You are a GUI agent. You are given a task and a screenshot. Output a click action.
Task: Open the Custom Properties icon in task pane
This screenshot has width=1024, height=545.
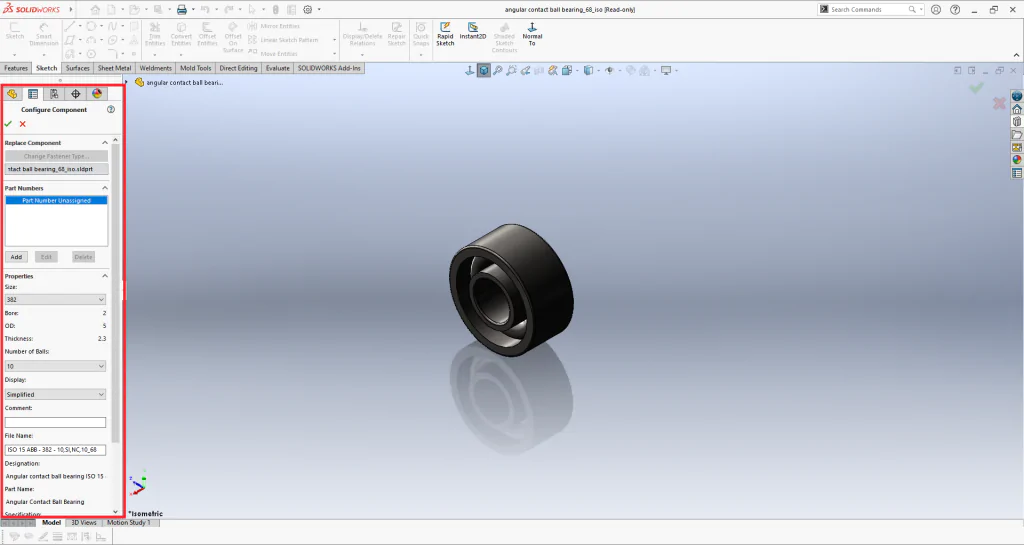tap(1017, 173)
